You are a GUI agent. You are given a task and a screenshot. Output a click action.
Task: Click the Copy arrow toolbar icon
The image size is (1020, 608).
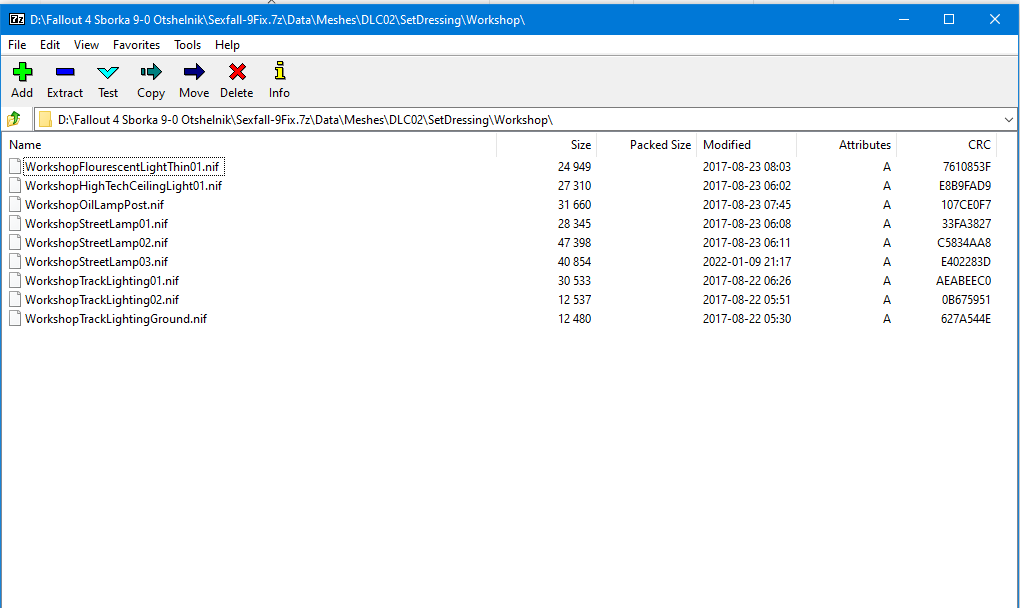(x=151, y=72)
